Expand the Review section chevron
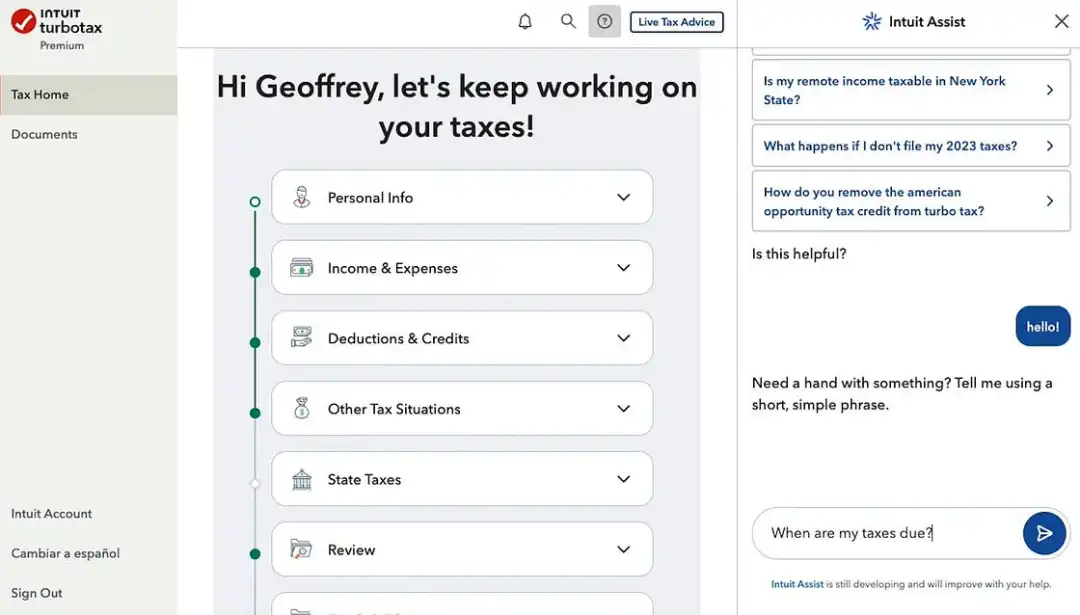1080x615 pixels. coord(623,549)
